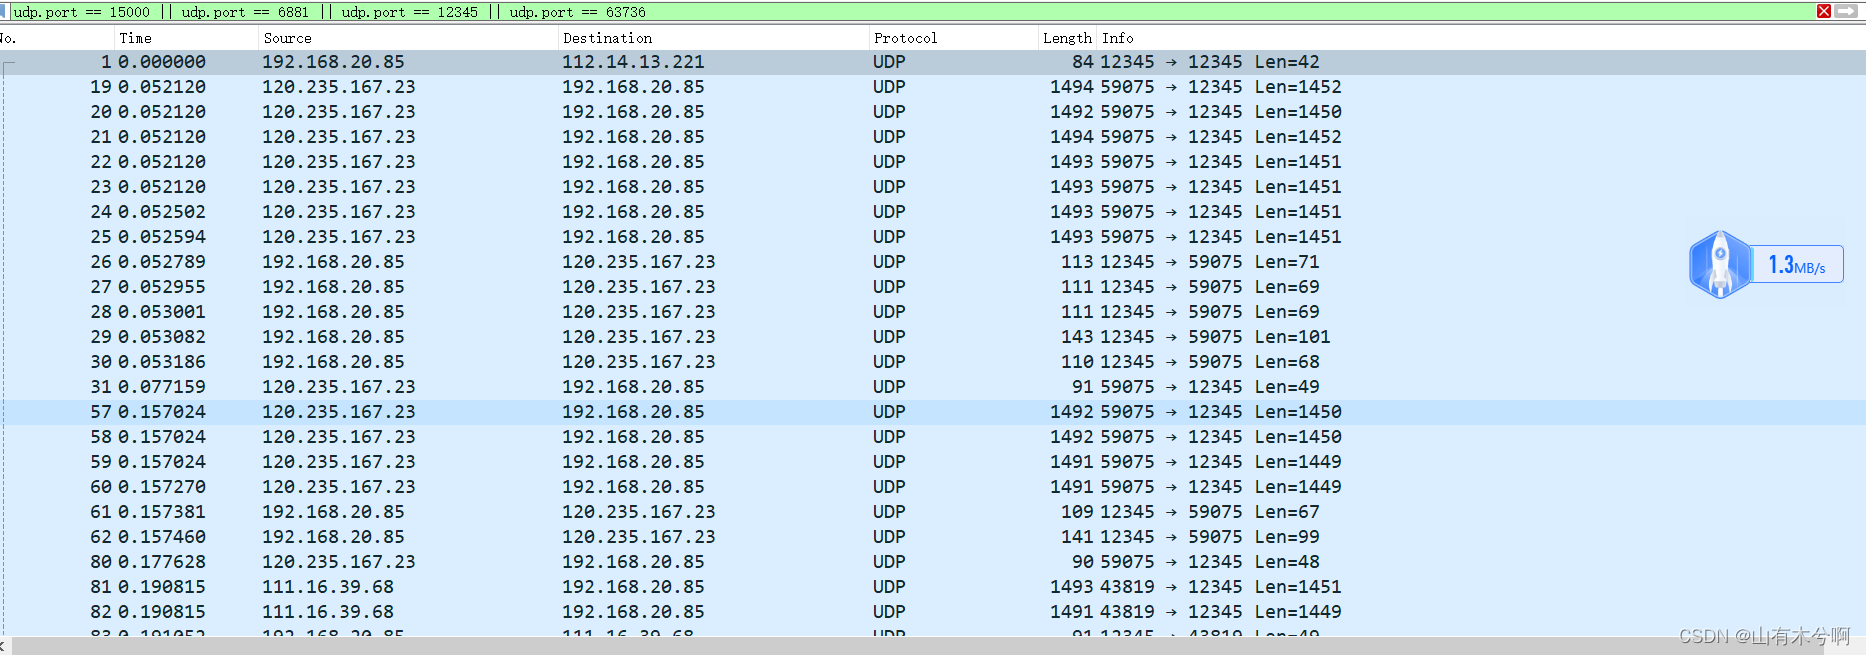
Task: Click the rocket speed booster icon
Action: 1720,264
